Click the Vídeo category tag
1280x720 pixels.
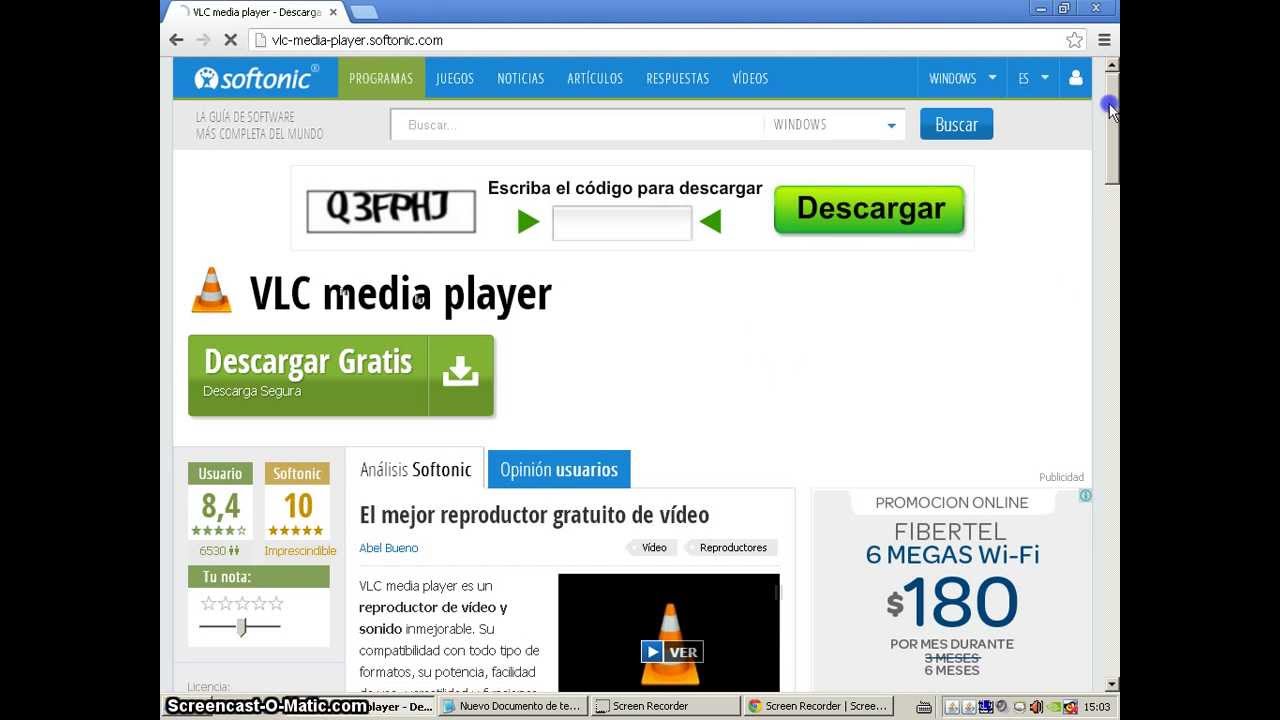click(653, 547)
